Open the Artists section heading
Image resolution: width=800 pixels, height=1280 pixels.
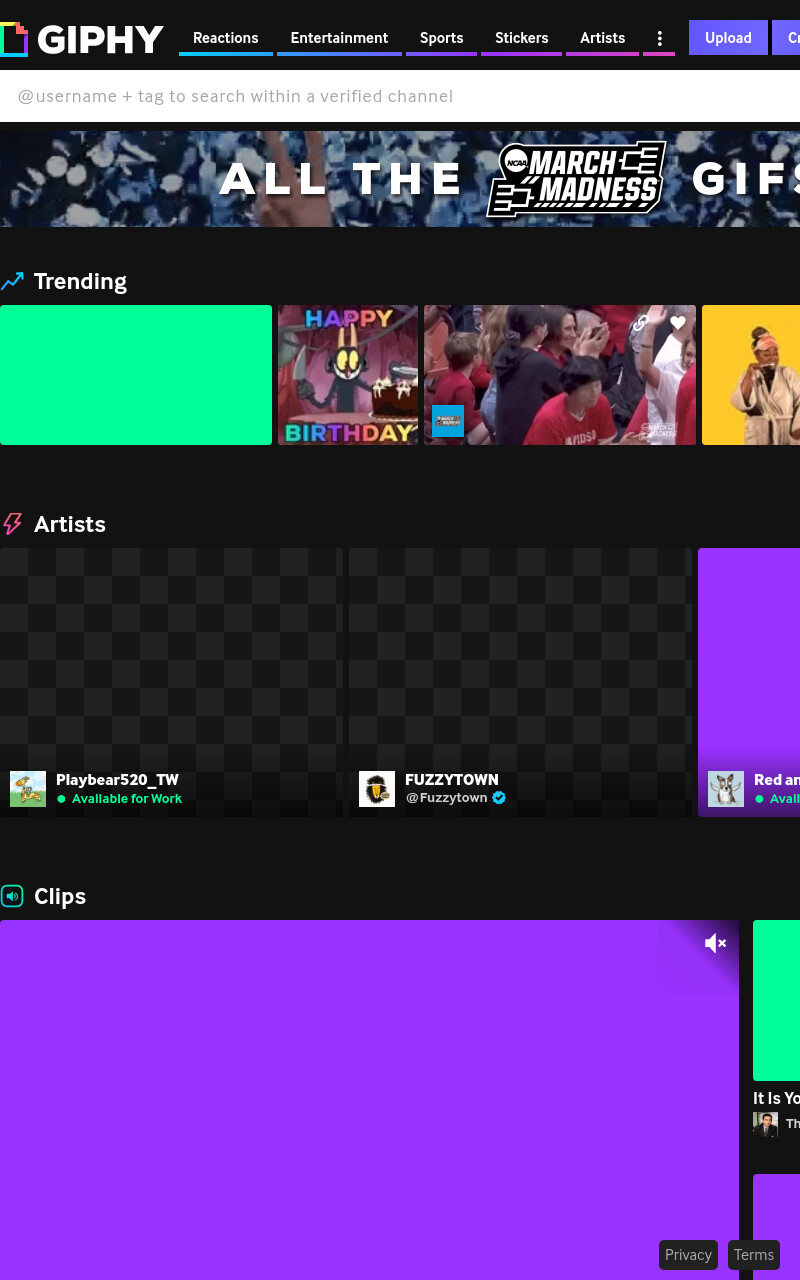point(70,524)
